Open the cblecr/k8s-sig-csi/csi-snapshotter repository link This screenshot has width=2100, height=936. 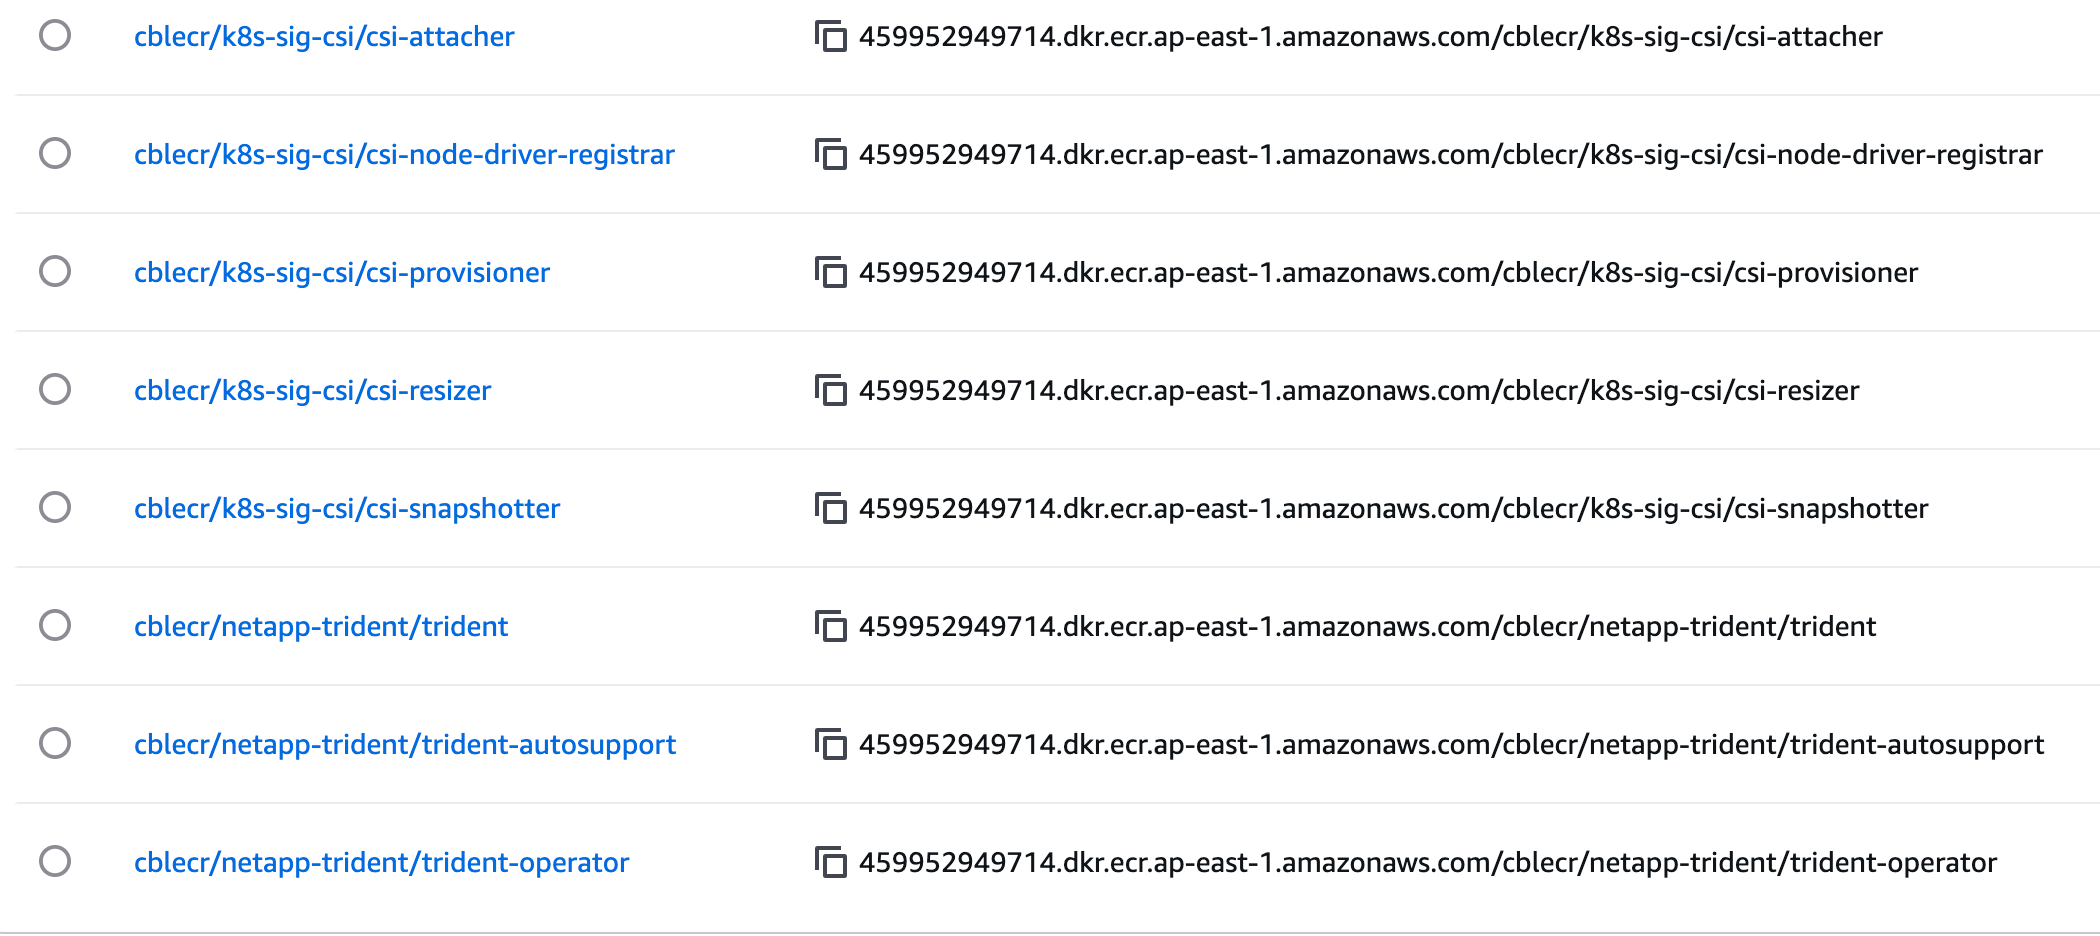[x=347, y=509]
